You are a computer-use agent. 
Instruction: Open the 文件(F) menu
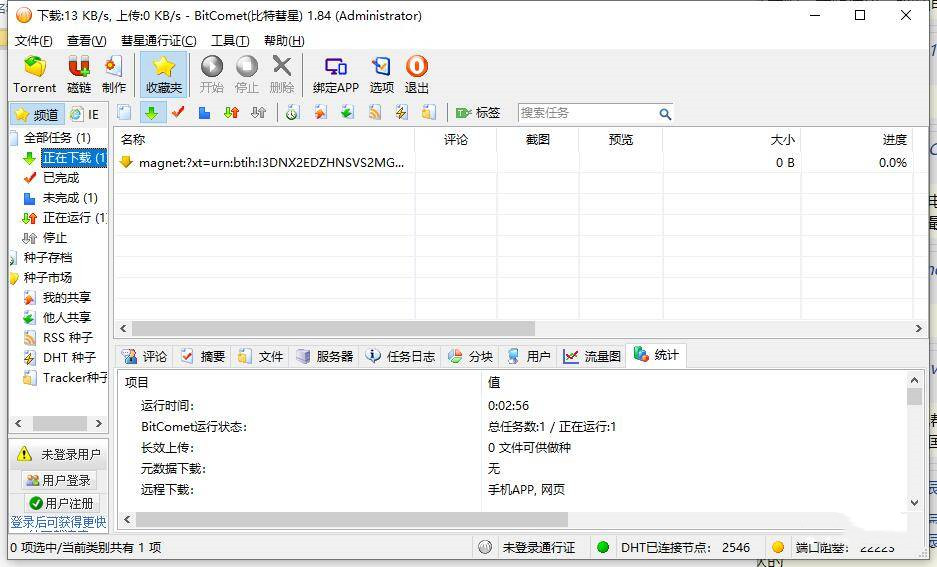33,41
